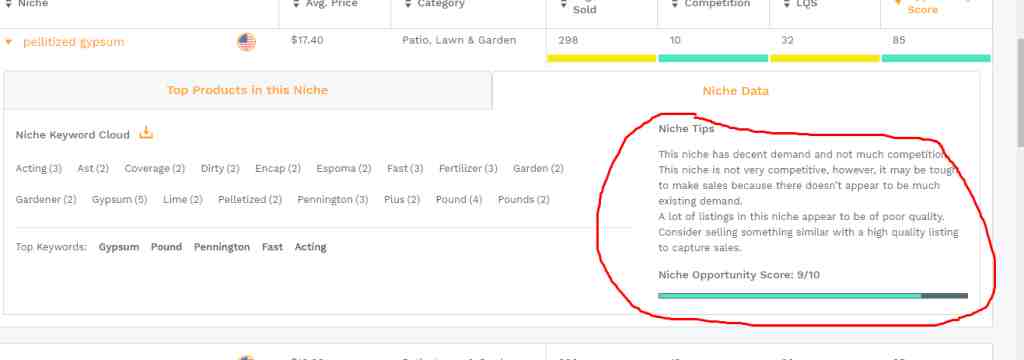Download the Niche Keyword Cloud

click(x=146, y=133)
